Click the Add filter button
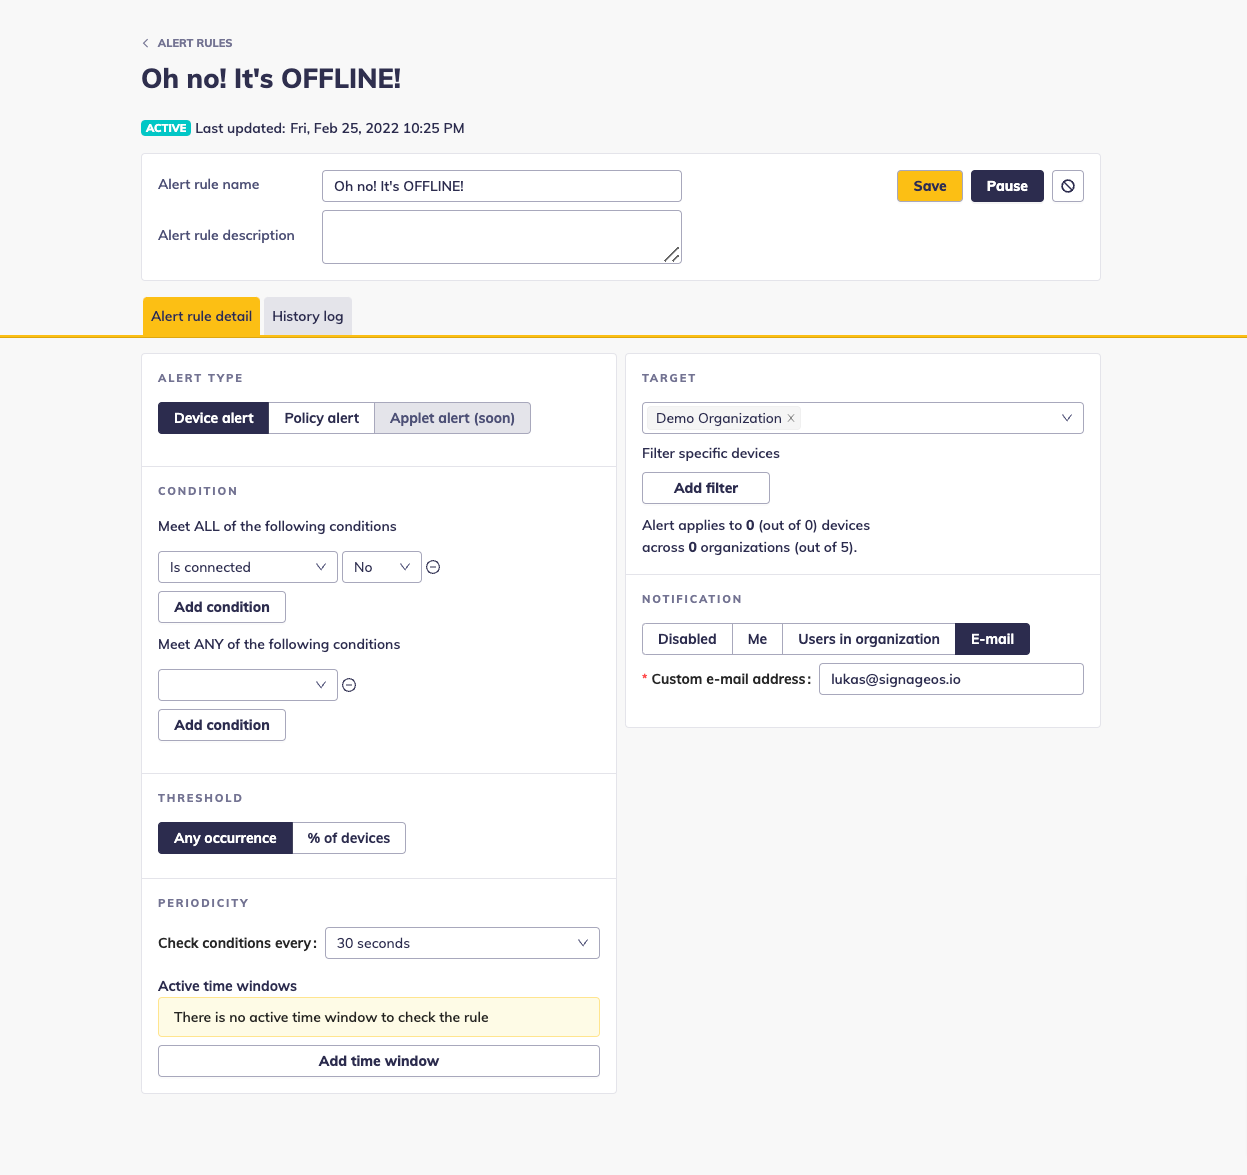 click(706, 488)
